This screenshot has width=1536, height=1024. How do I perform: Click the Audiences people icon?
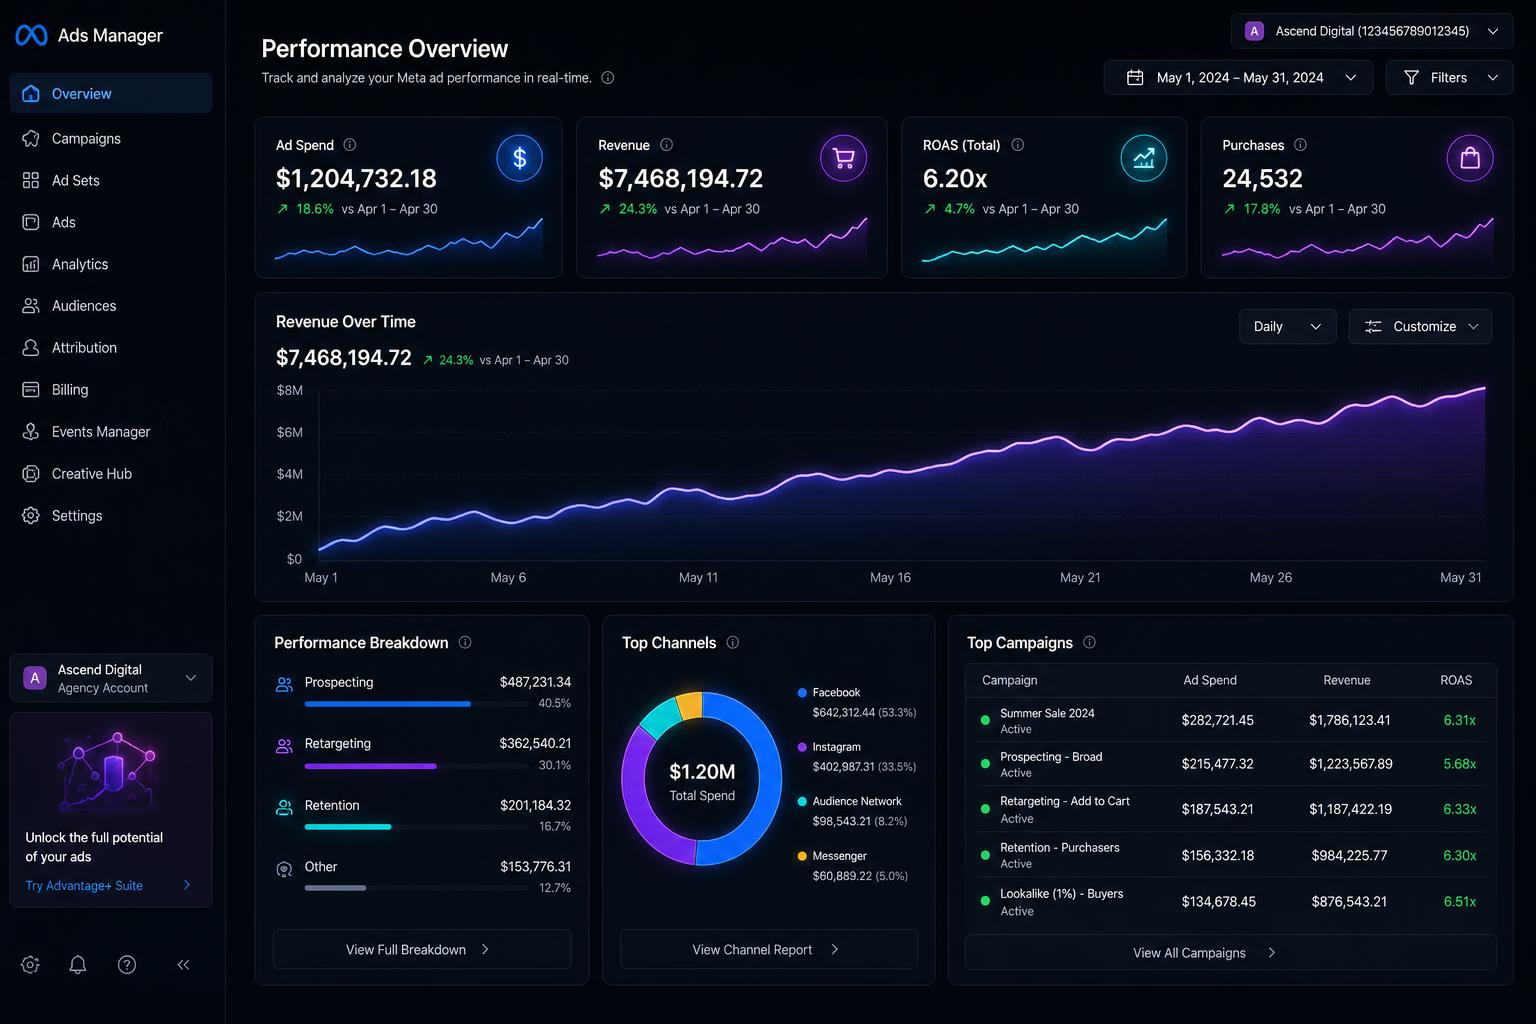tap(31, 306)
